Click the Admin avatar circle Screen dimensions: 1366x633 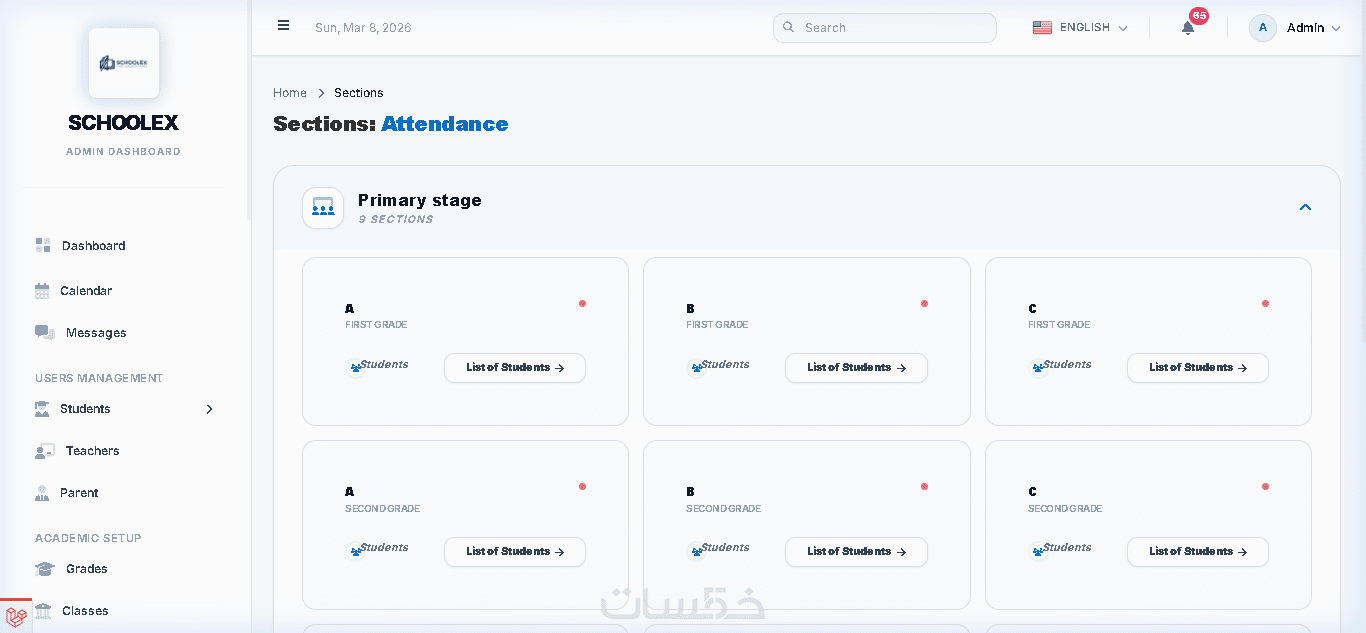pyautogui.click(x=1263, y=28)
